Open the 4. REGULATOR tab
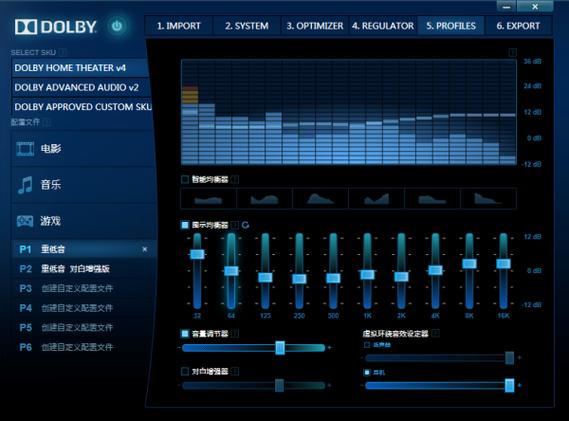This screenshot has height=421, width=569. click(383, 26)
